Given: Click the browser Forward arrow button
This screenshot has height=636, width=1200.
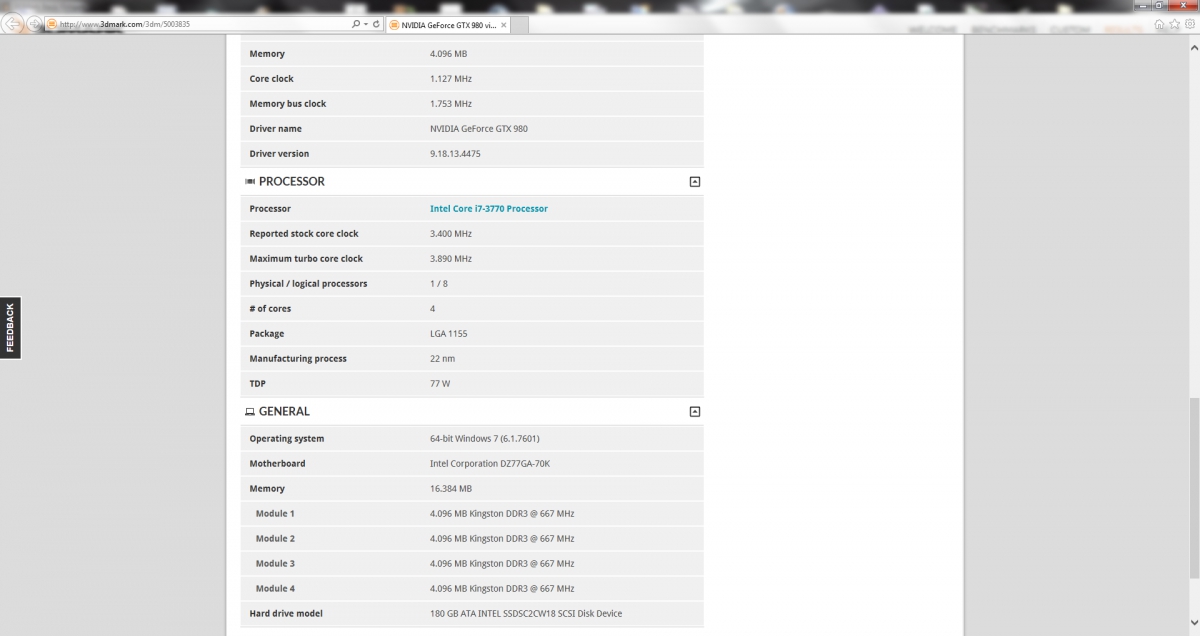Looking at the screenshot, I should coord(36,23).
